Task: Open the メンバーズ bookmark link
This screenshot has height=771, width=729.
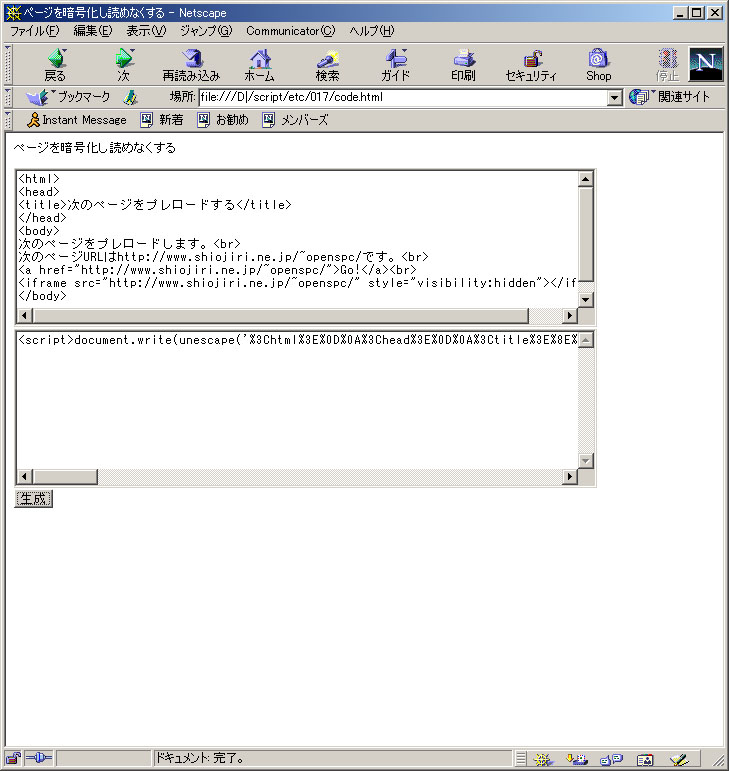Action: coord(295,119)
